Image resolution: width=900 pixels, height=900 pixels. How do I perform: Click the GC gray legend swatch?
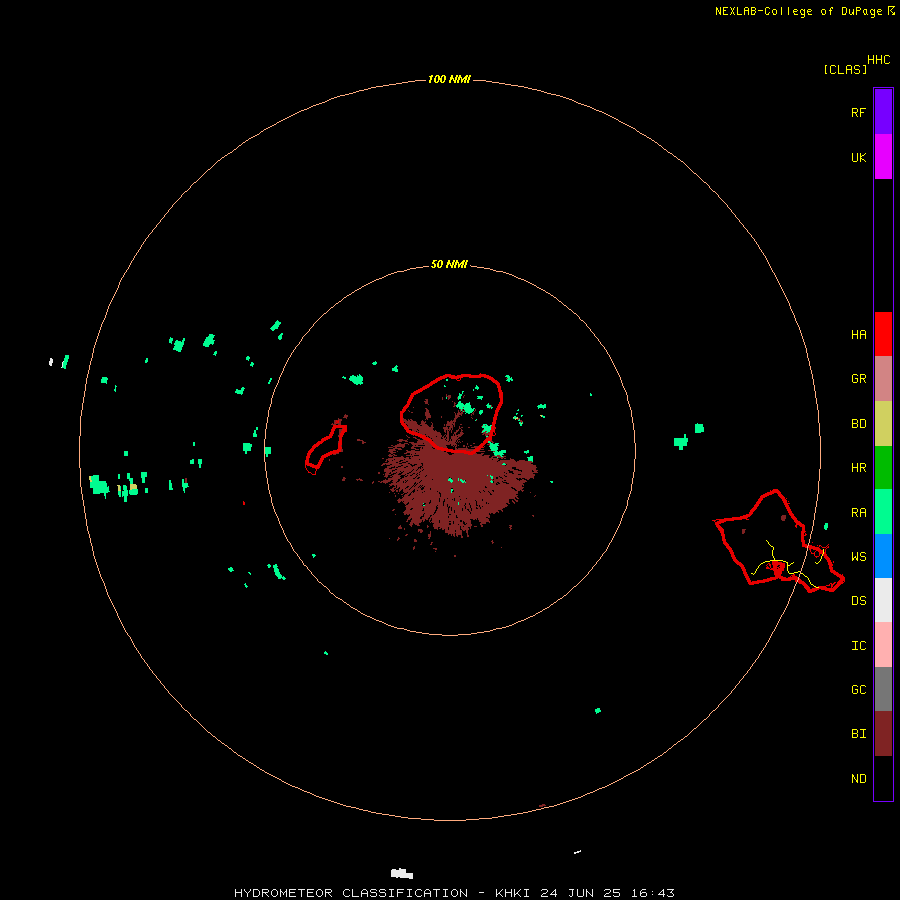click(x=883, y=689)
